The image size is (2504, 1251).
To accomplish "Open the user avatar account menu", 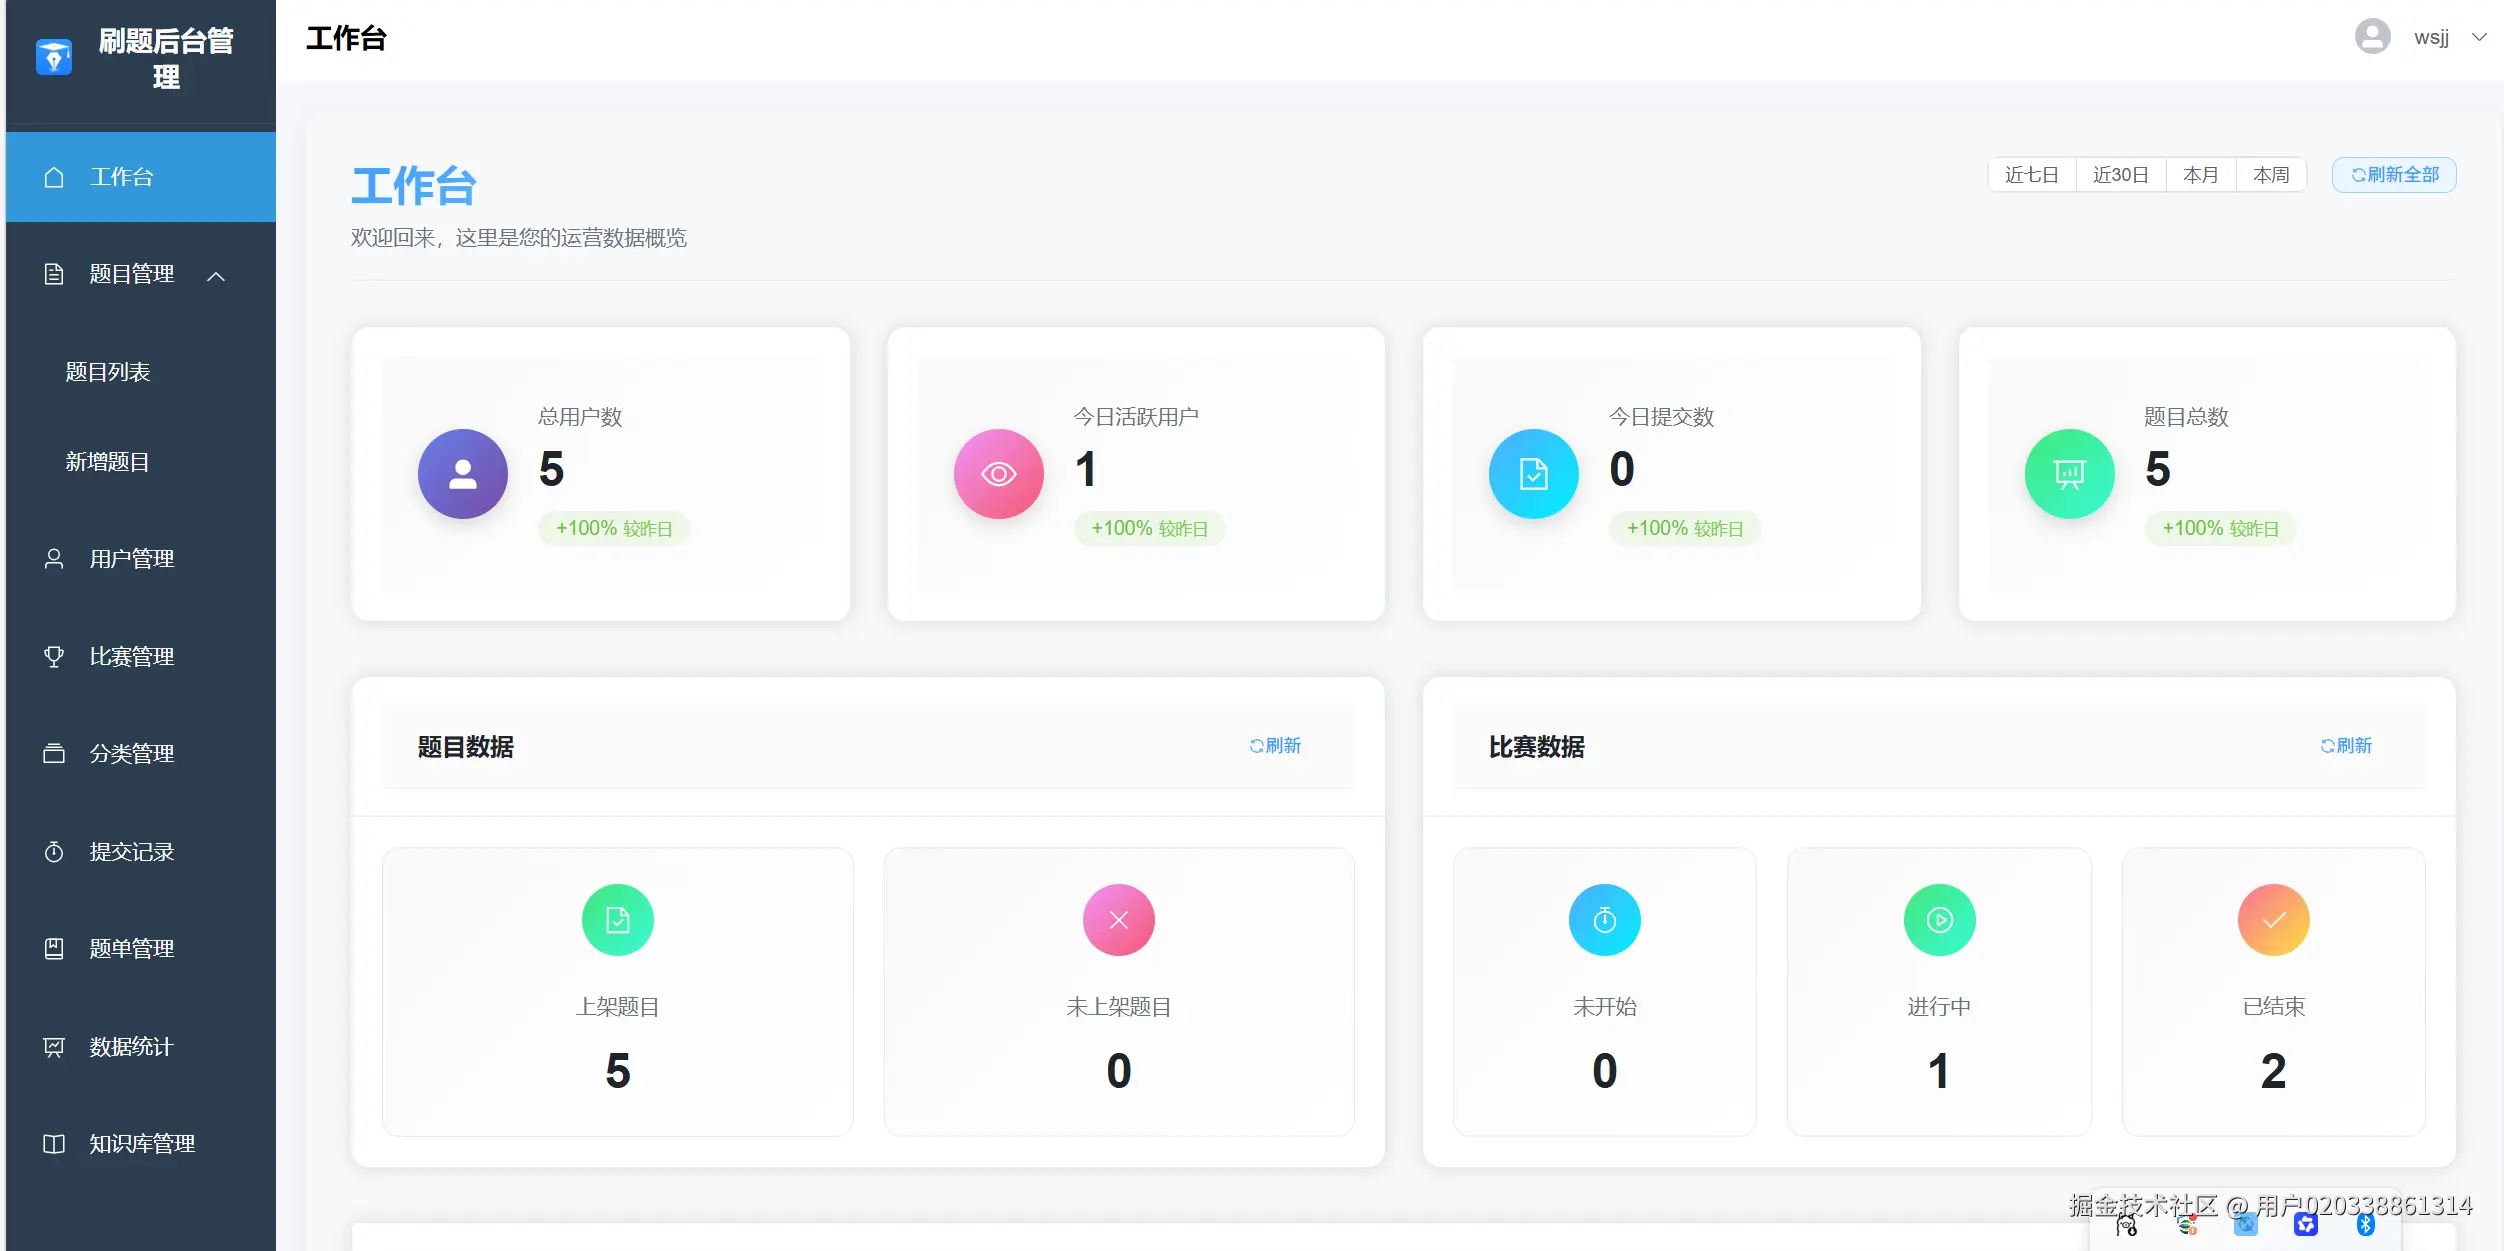I will (x=2372, y=38).
